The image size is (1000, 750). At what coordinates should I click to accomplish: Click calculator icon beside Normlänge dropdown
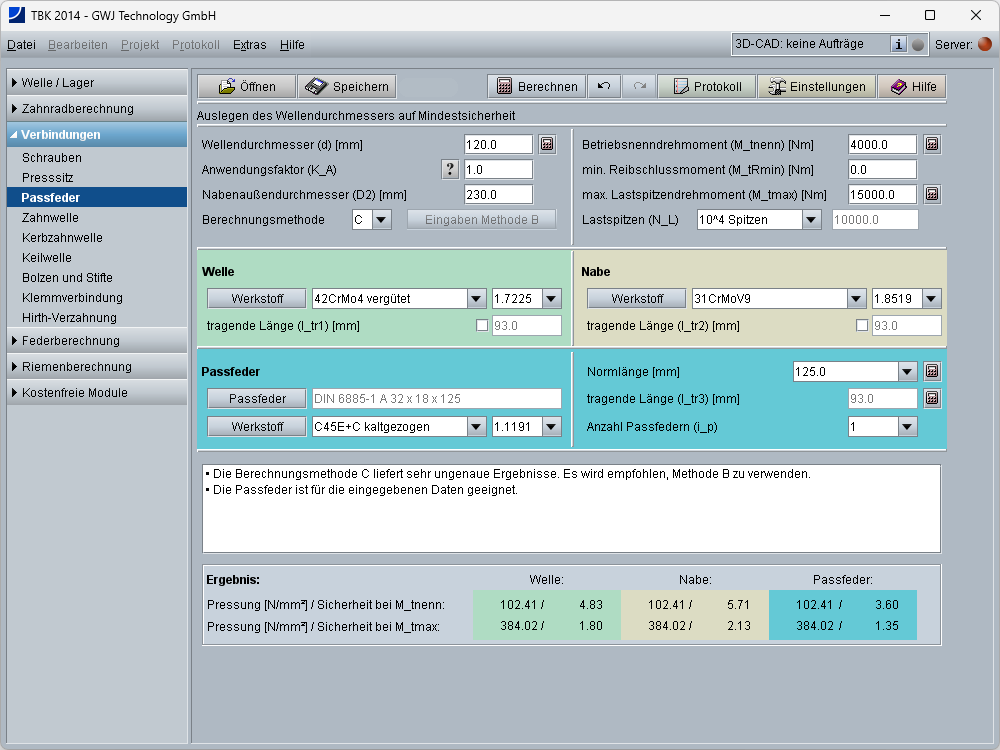pyautogui.click(x=931, y=372)
